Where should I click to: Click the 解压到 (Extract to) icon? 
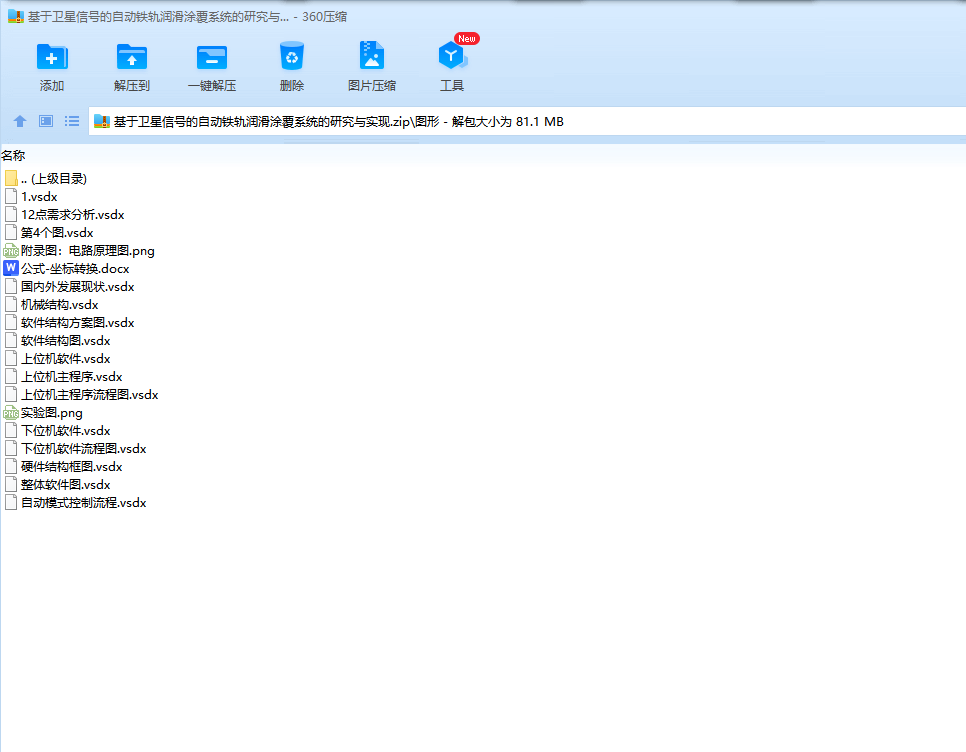pos(132,57)
